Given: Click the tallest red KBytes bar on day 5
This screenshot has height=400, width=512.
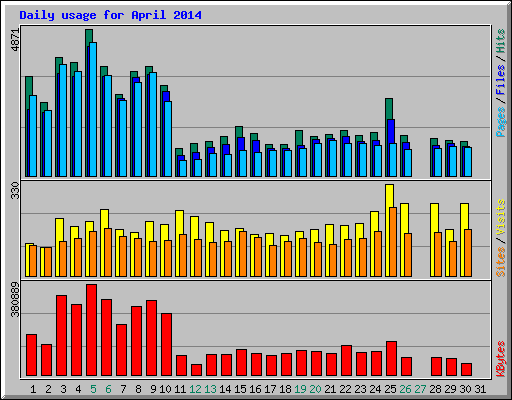Looking at the screenshot, I should [91, 330].
